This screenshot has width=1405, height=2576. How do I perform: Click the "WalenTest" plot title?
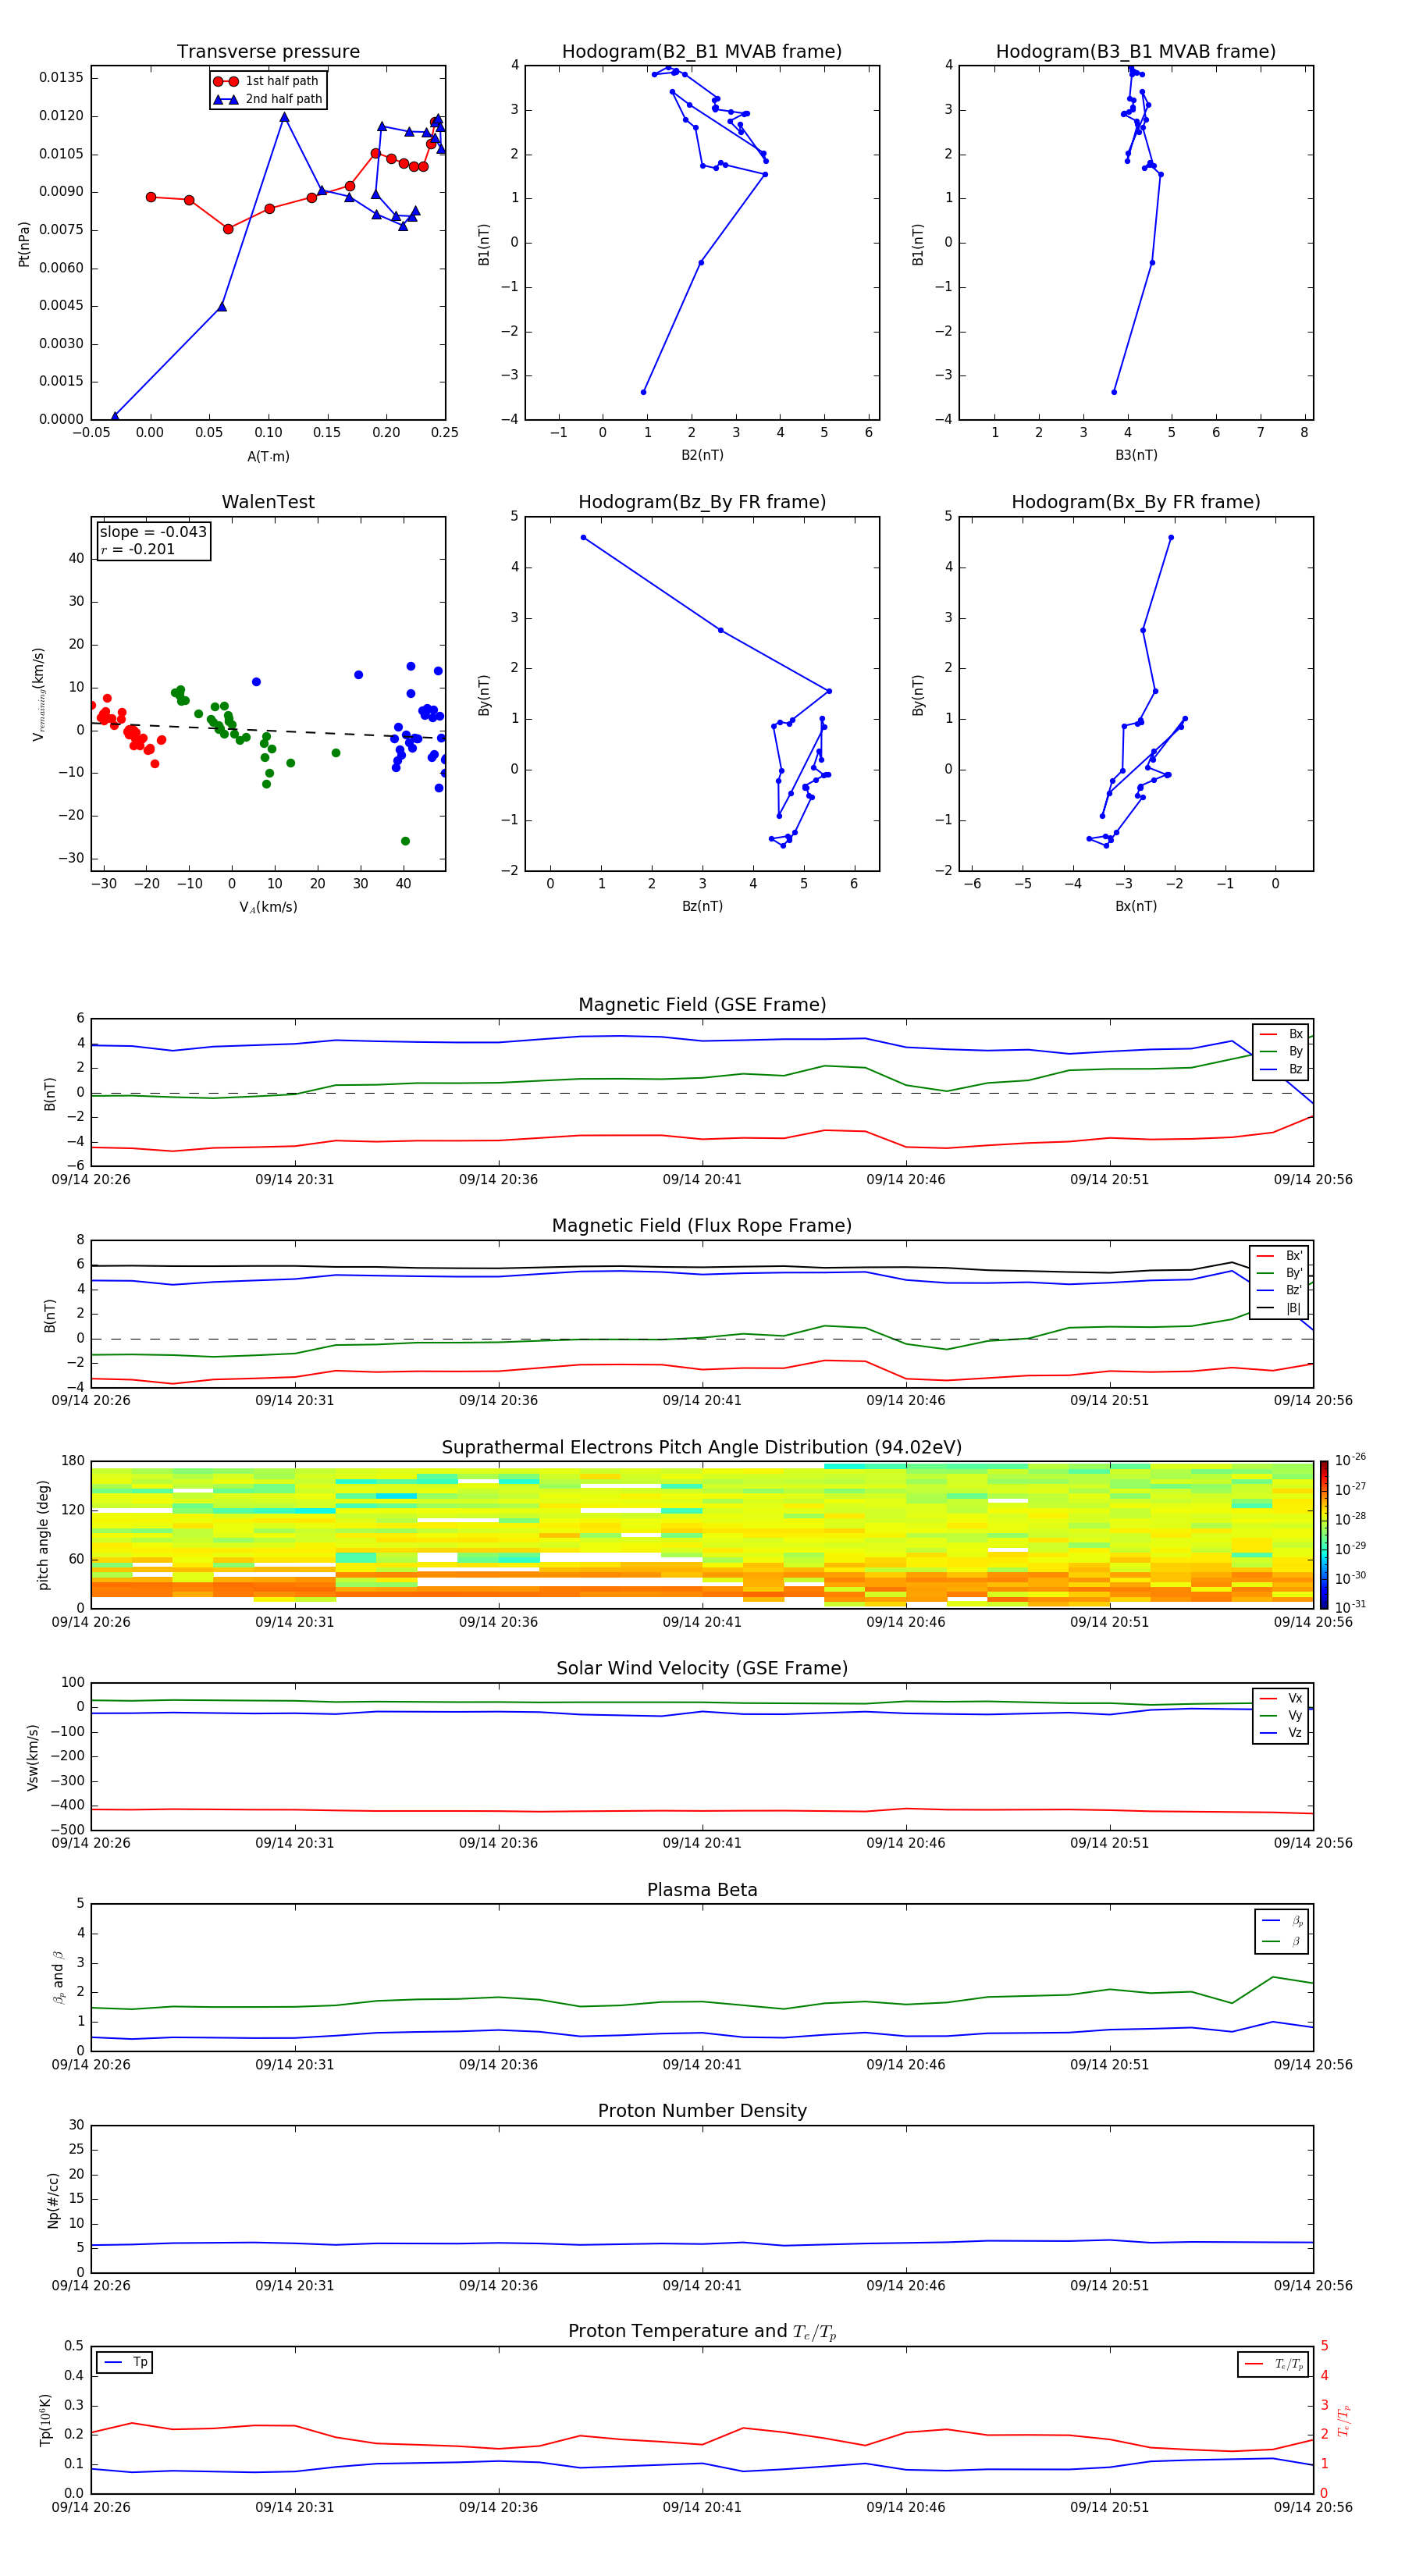(x=268, y=502)
